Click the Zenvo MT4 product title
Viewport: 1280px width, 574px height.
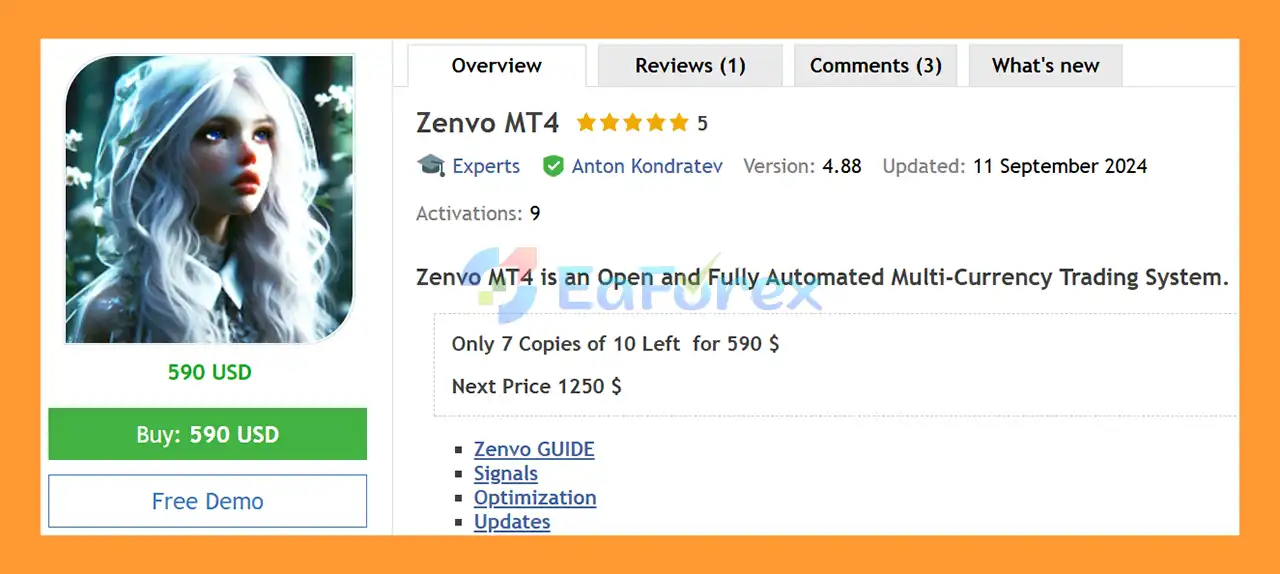488,123
